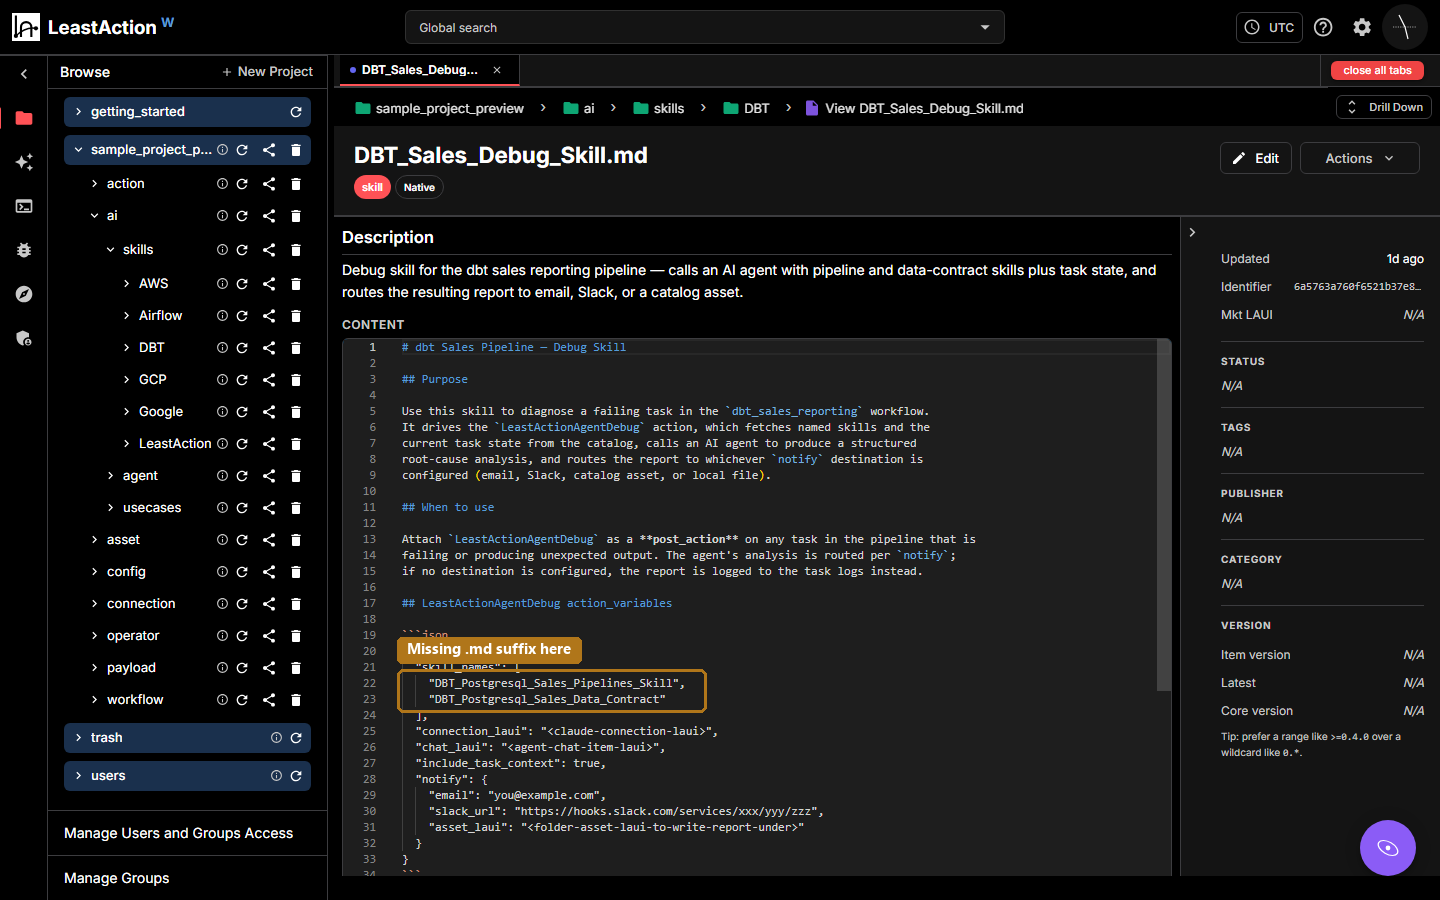This screenshot has width=1440, height=900.
Task: Show info for the payload folder
Action: (223, 668)
